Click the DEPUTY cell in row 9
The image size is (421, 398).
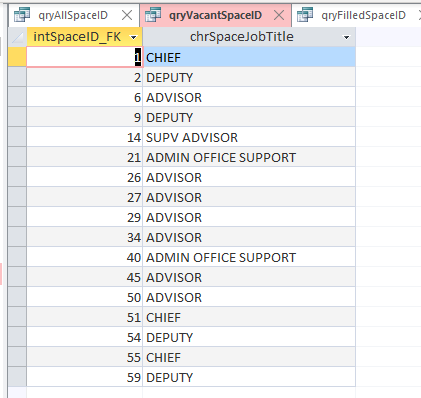point(249,117)
